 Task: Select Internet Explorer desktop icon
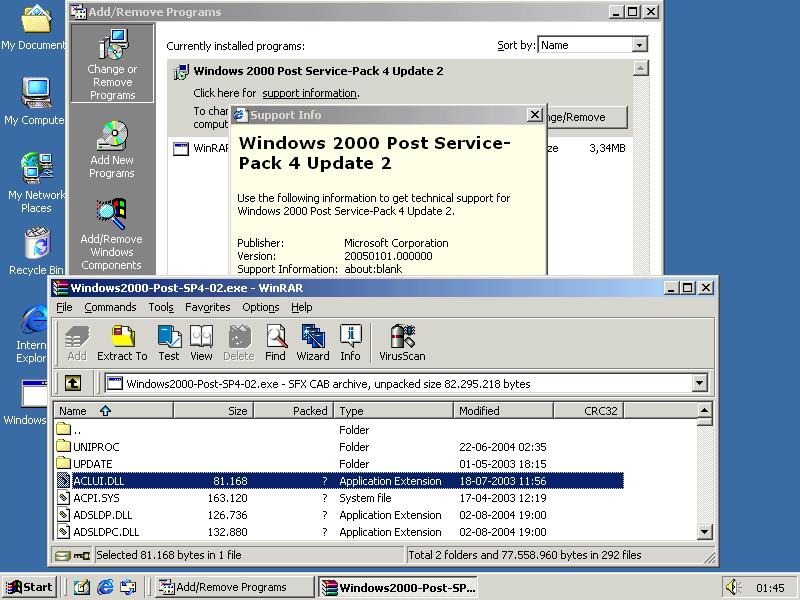[33, 334]
